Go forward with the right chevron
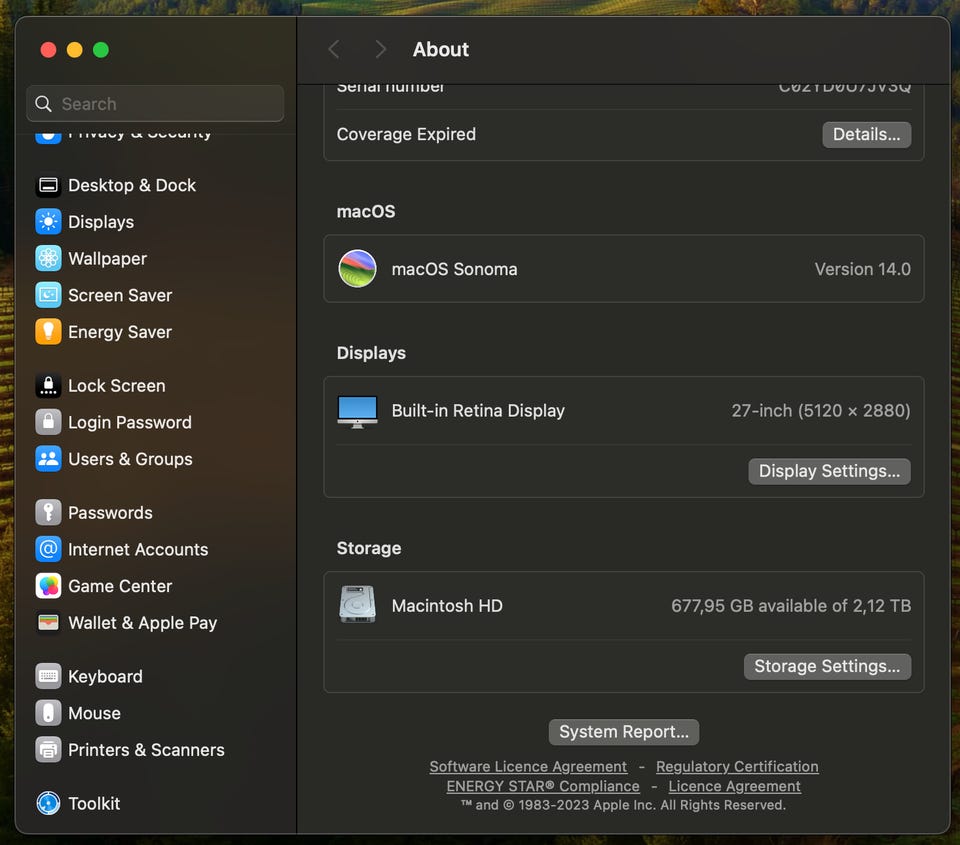960x845 pixels. (380, 49)
